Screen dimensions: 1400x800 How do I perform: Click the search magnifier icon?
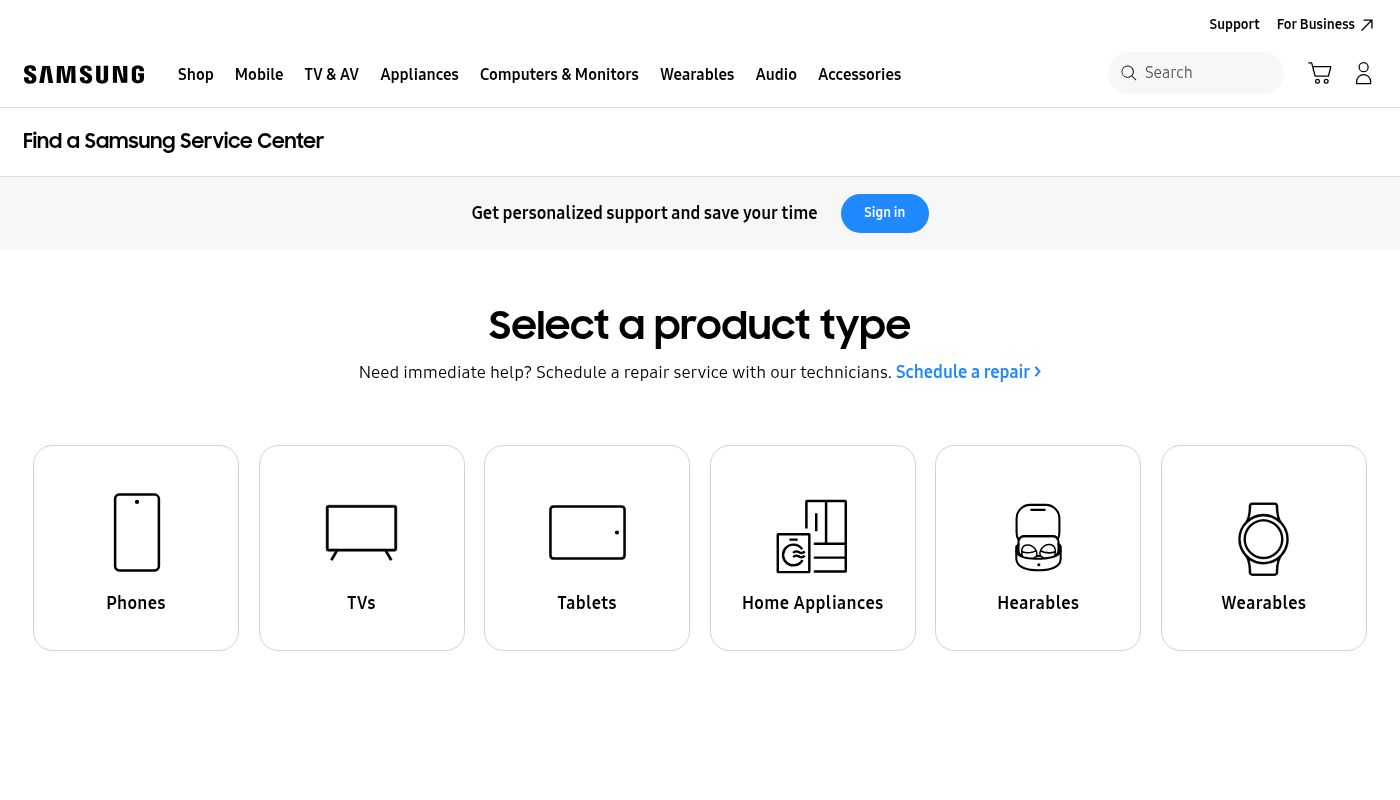coord(1128,73)
